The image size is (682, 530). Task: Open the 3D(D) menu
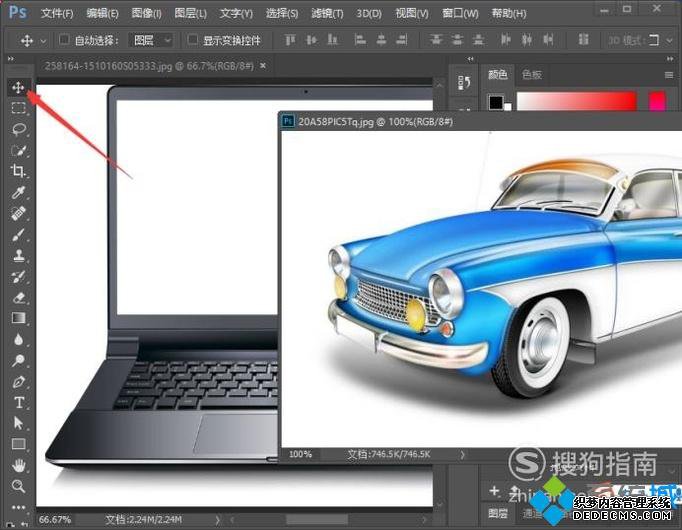(x=369, y=13)
